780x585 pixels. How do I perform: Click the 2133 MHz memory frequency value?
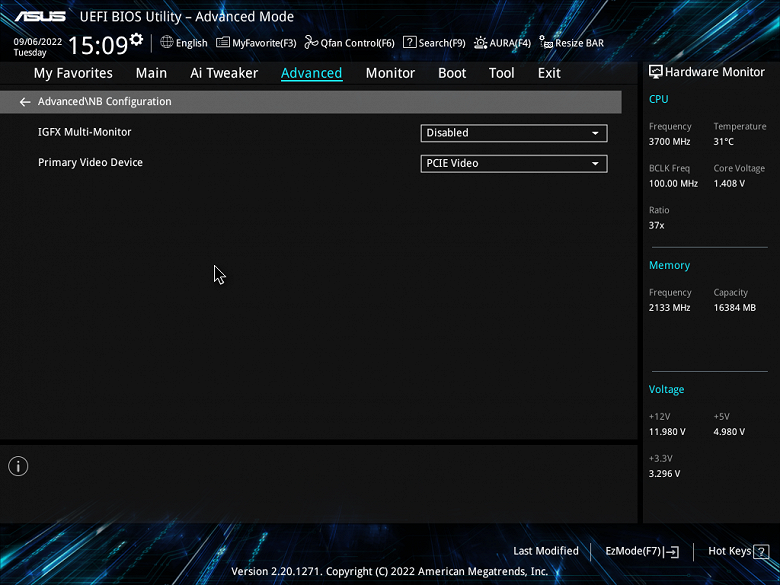point(669,308)
